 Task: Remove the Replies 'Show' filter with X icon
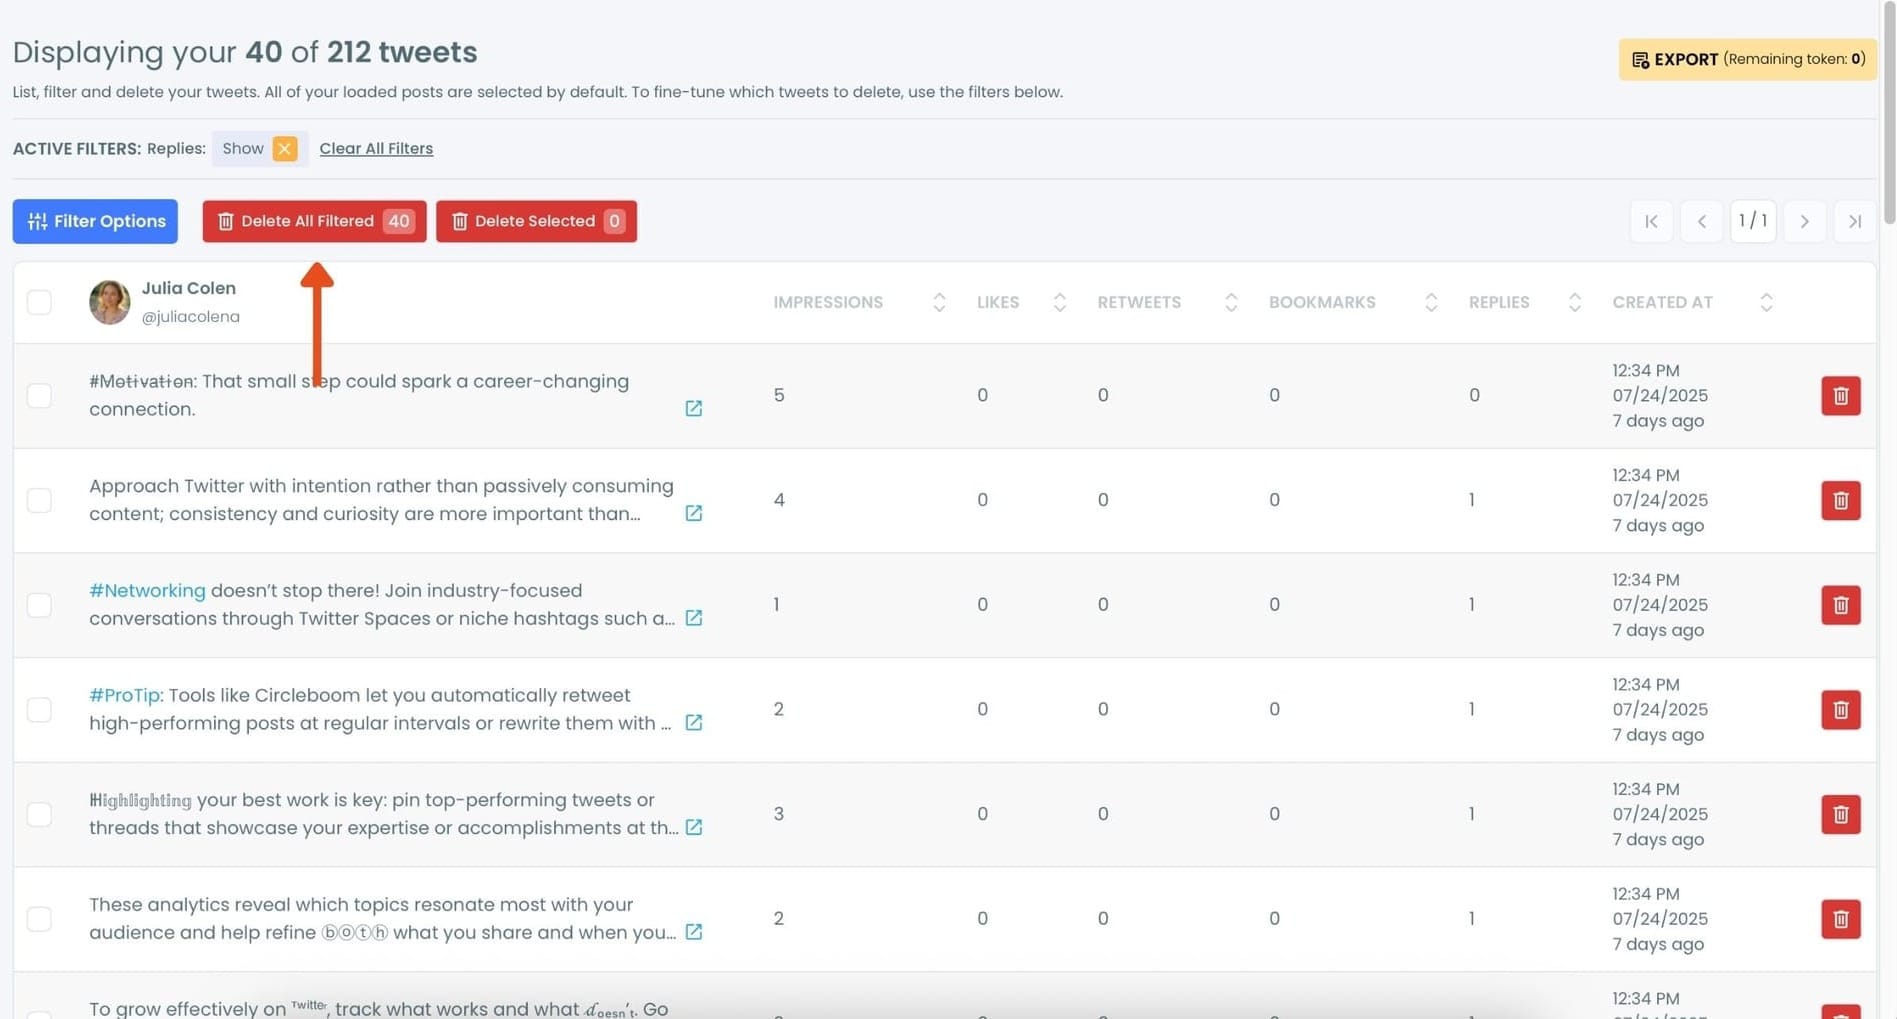[x=285, y=149]
